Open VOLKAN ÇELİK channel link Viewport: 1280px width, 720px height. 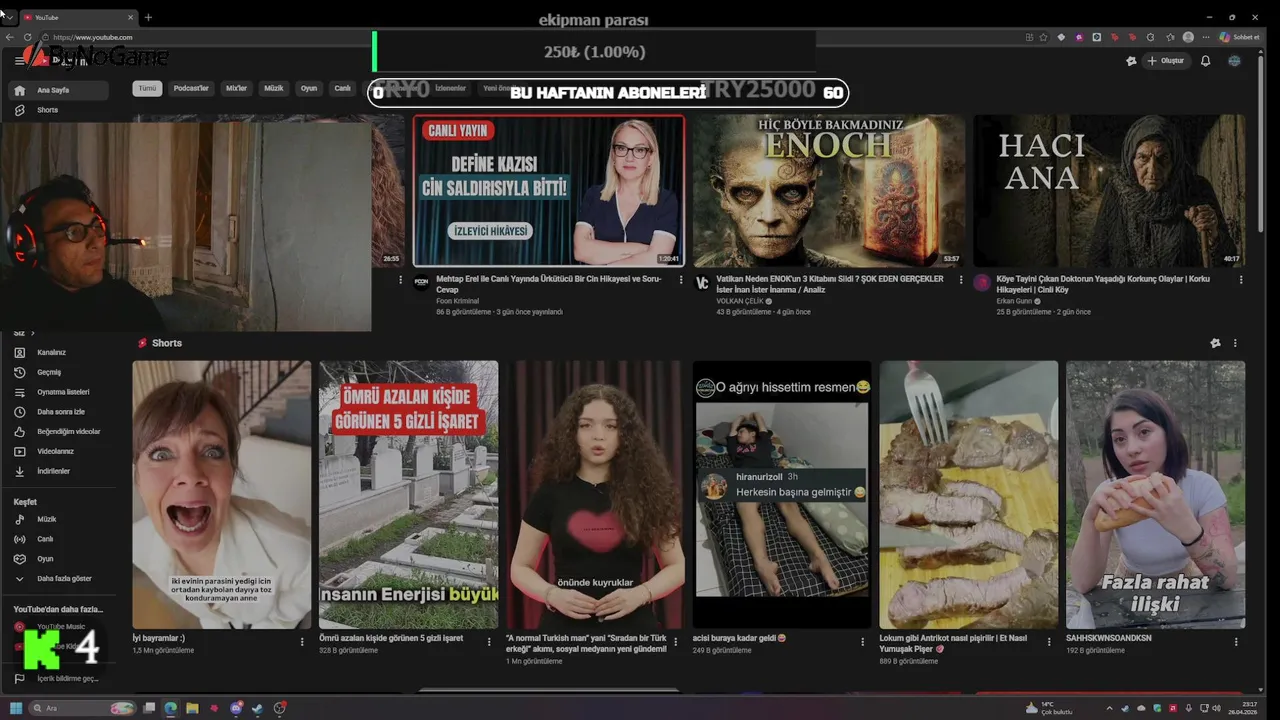(739, 301)
